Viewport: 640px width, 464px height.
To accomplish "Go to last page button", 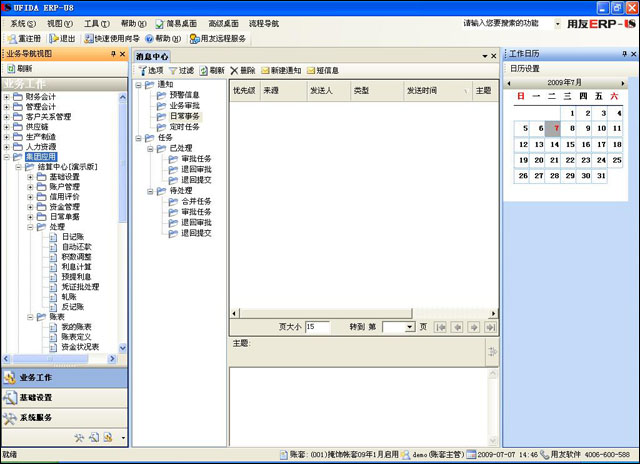I will (x=490, y=327).
